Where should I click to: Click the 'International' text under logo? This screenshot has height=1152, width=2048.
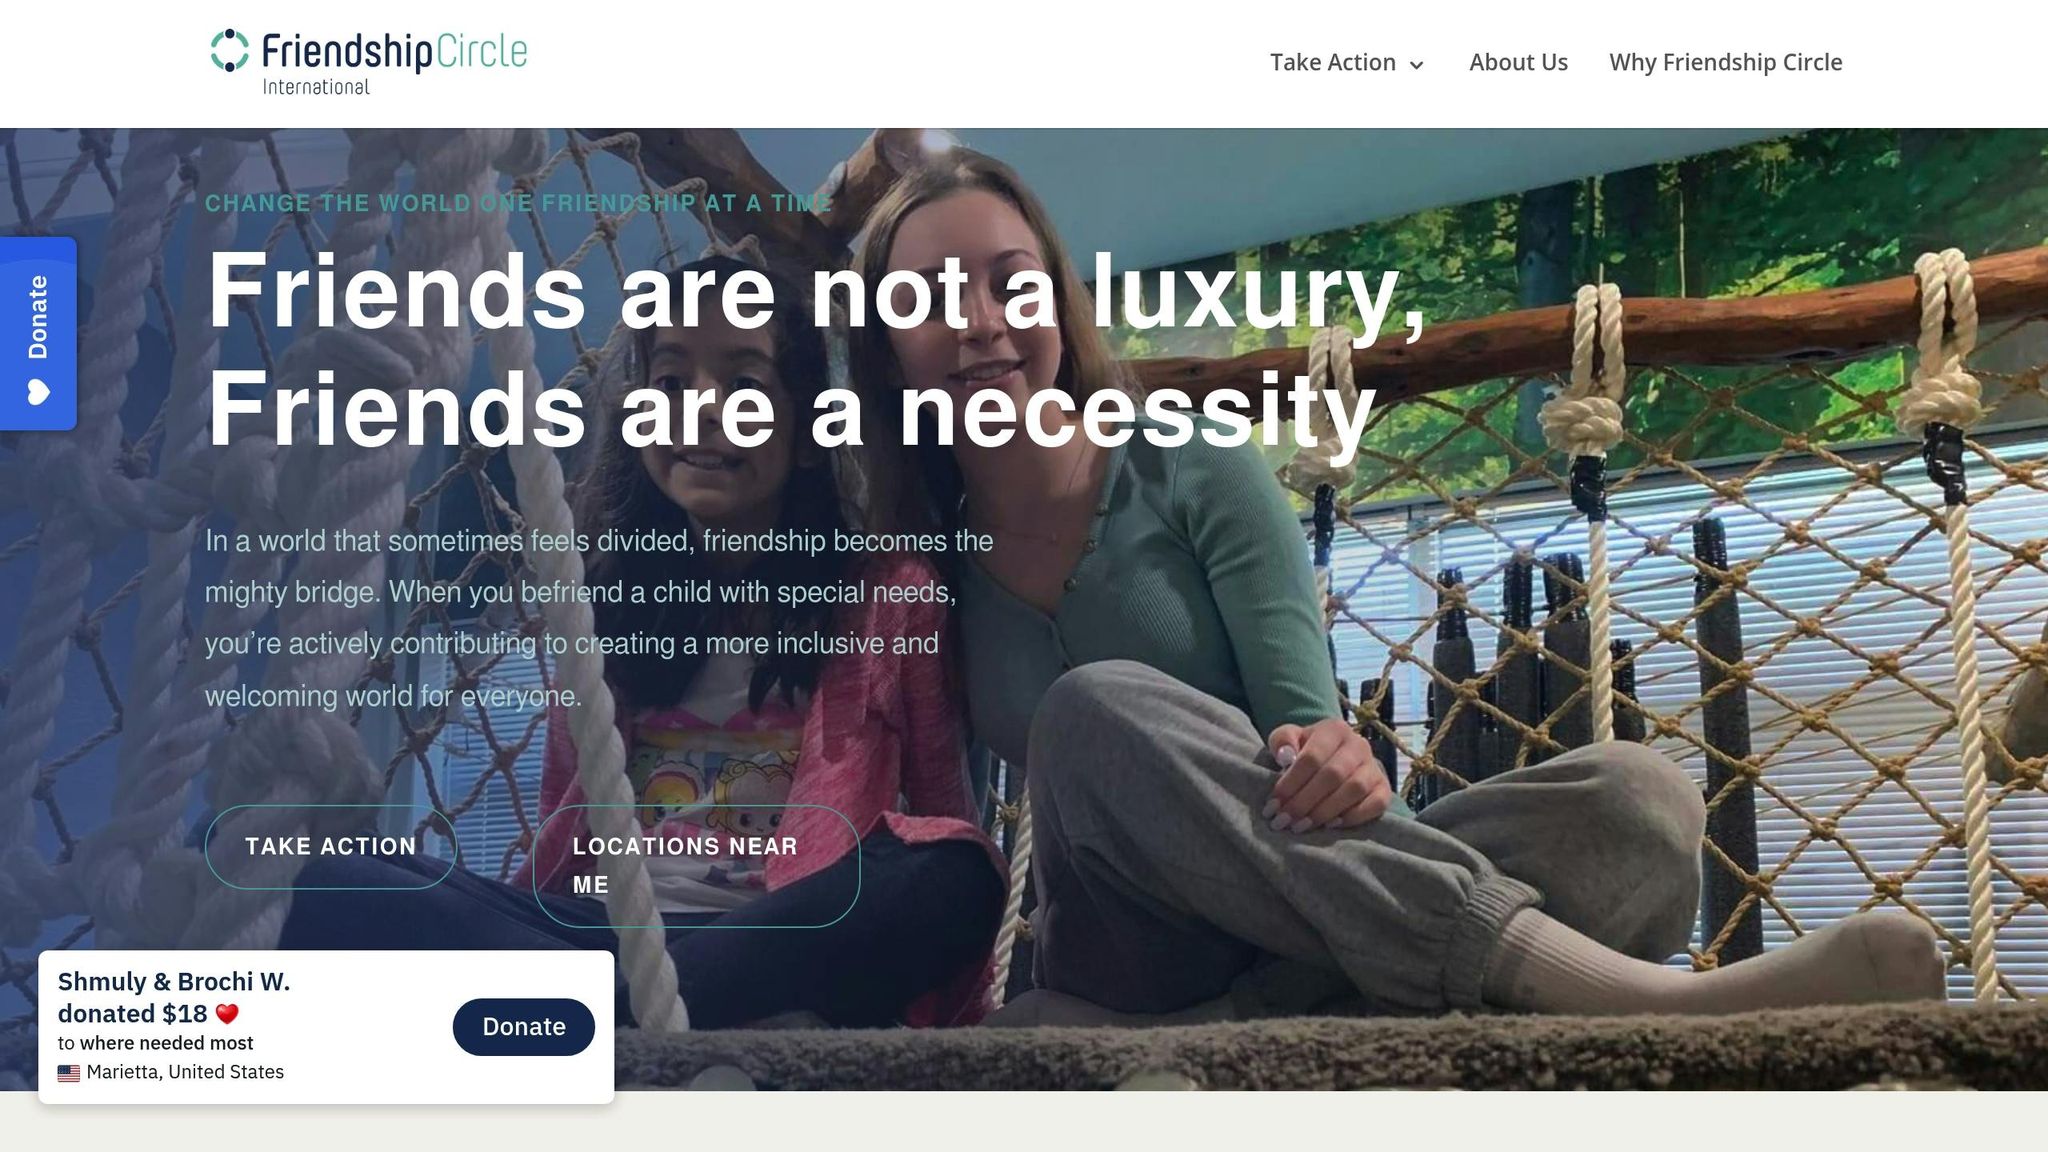pyautogui.click(x=316, y=87)
